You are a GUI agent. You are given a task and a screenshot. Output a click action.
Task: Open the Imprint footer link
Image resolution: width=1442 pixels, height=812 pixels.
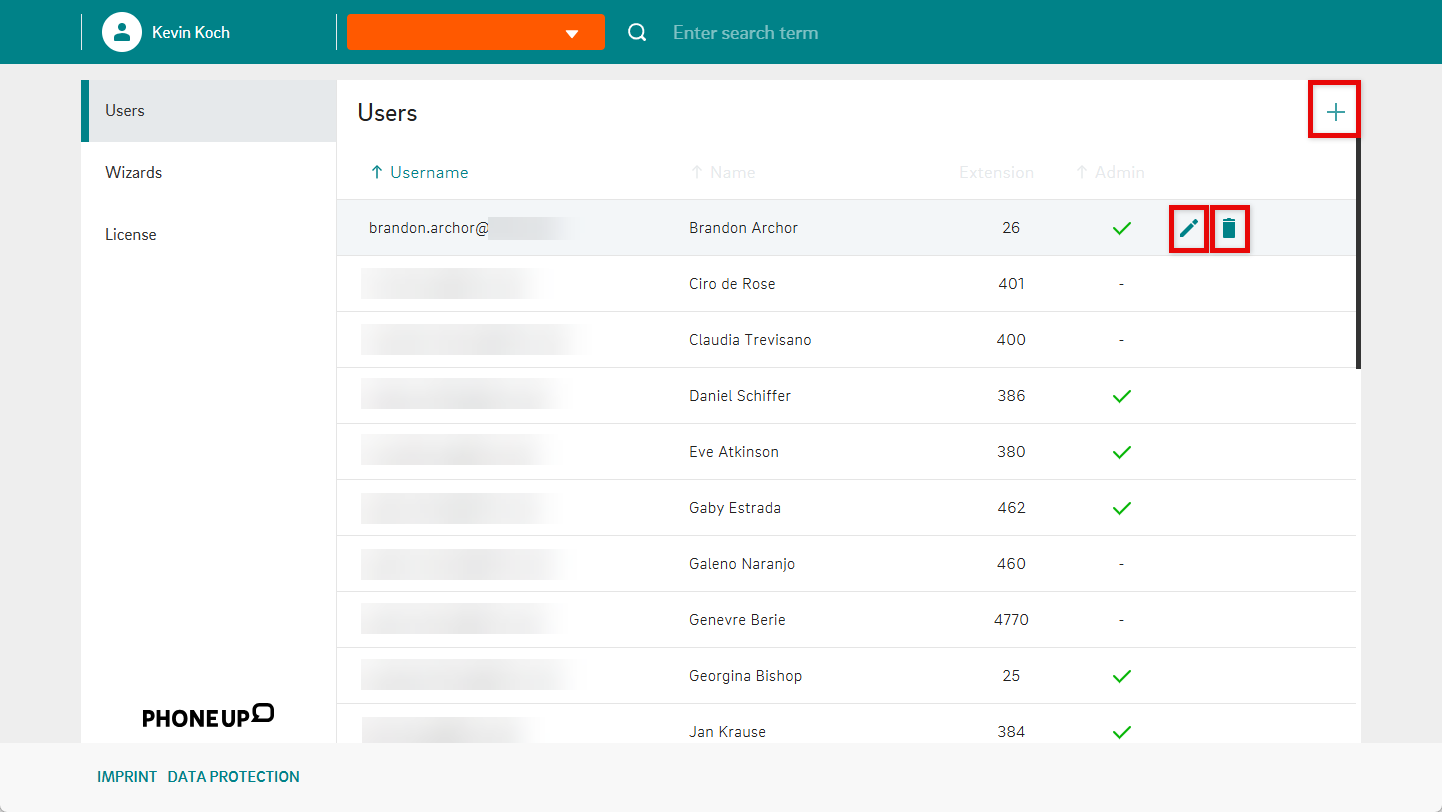tap(127, 777)
